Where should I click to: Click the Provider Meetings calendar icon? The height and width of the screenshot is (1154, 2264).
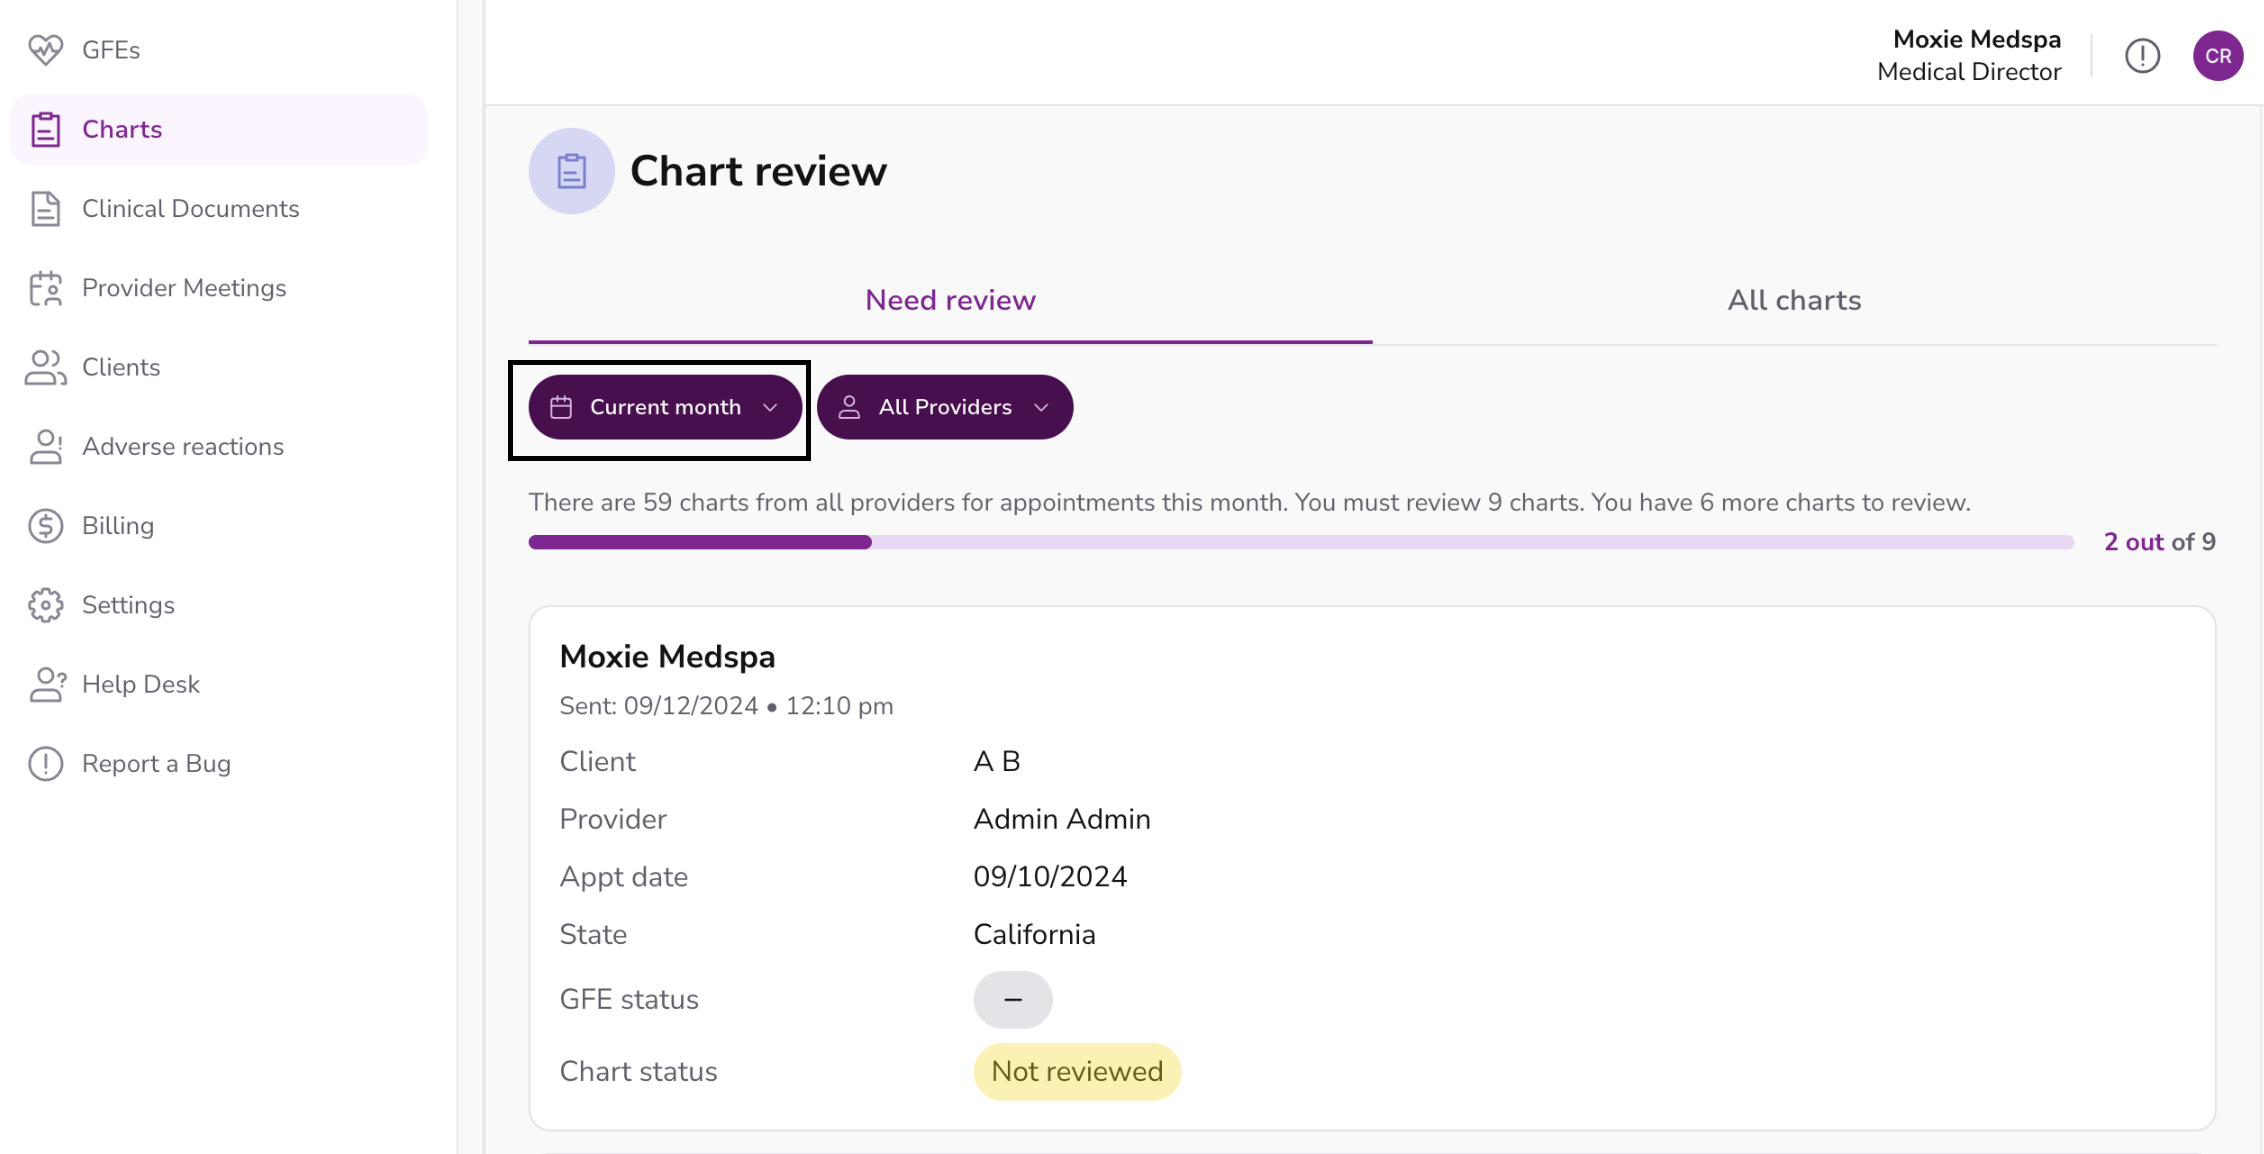click(x=45, y=288)
